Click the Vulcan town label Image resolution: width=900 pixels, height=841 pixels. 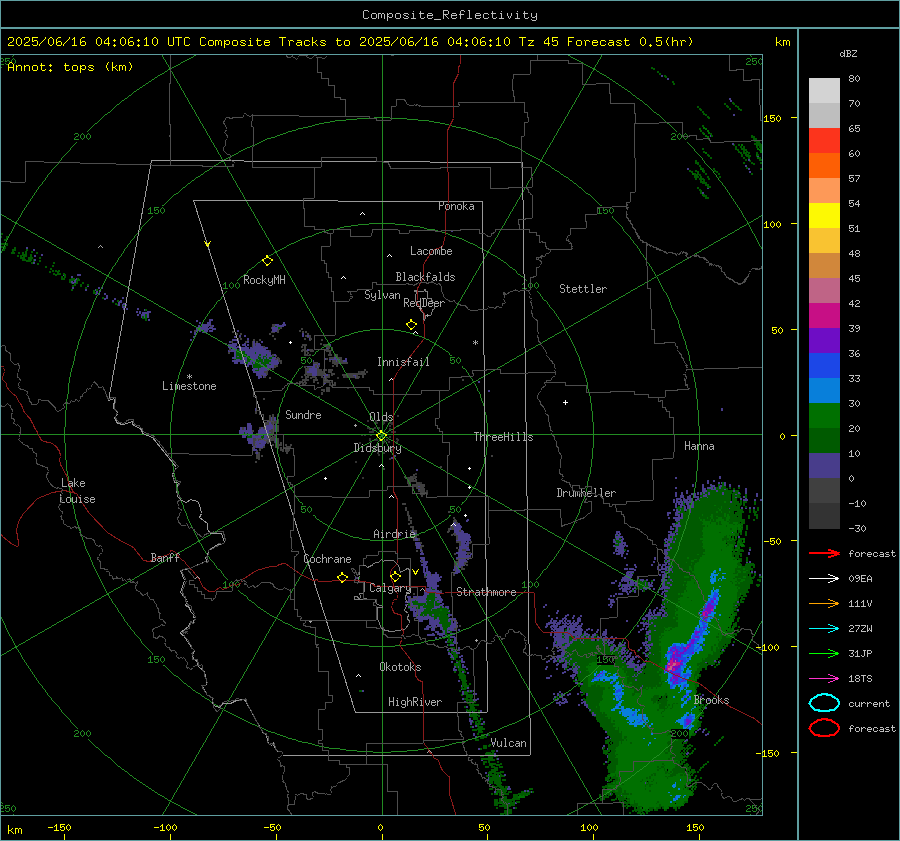click(508, 743)
